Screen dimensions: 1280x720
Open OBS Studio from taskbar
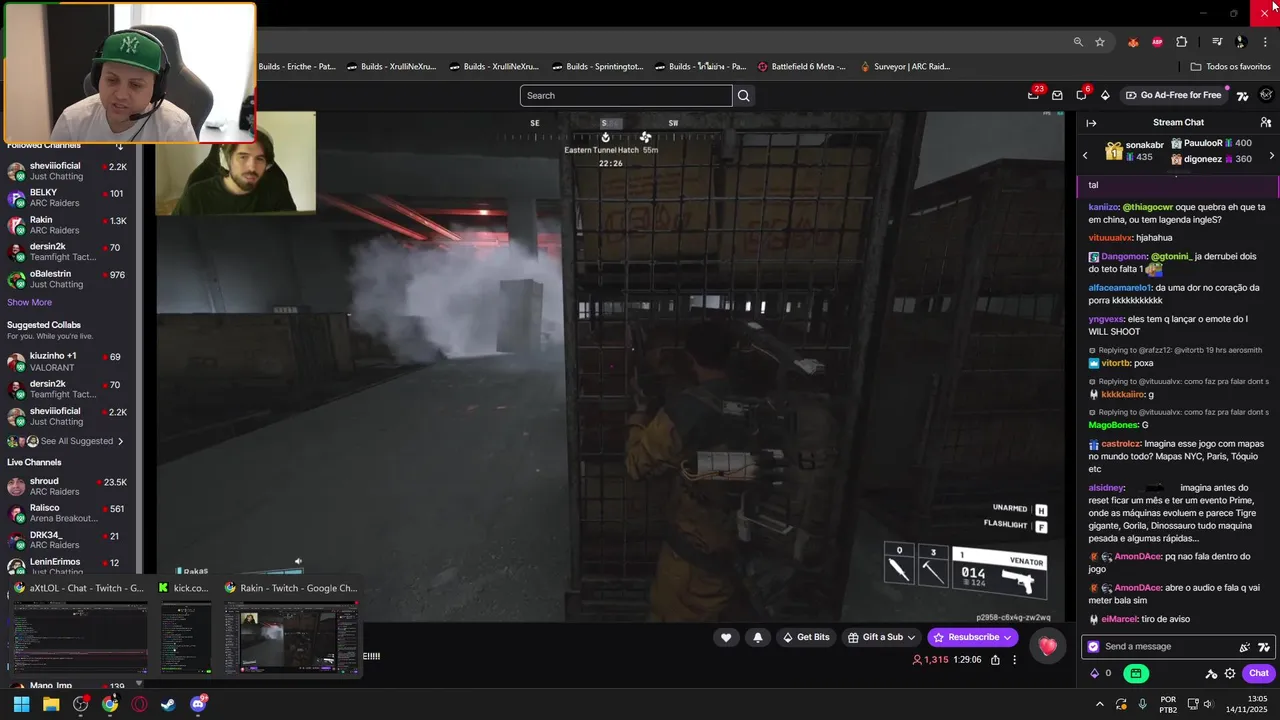coord(80,704)
